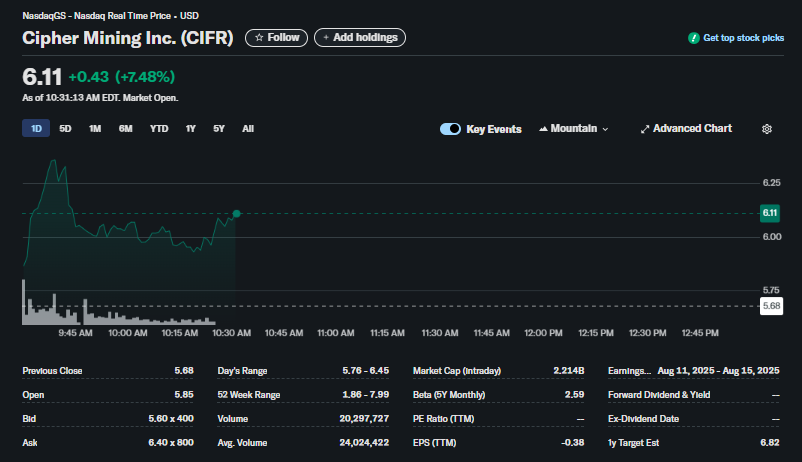Switch chart to 1M range
The width and height of the screenshot is (802, 462).
[95, 128]
